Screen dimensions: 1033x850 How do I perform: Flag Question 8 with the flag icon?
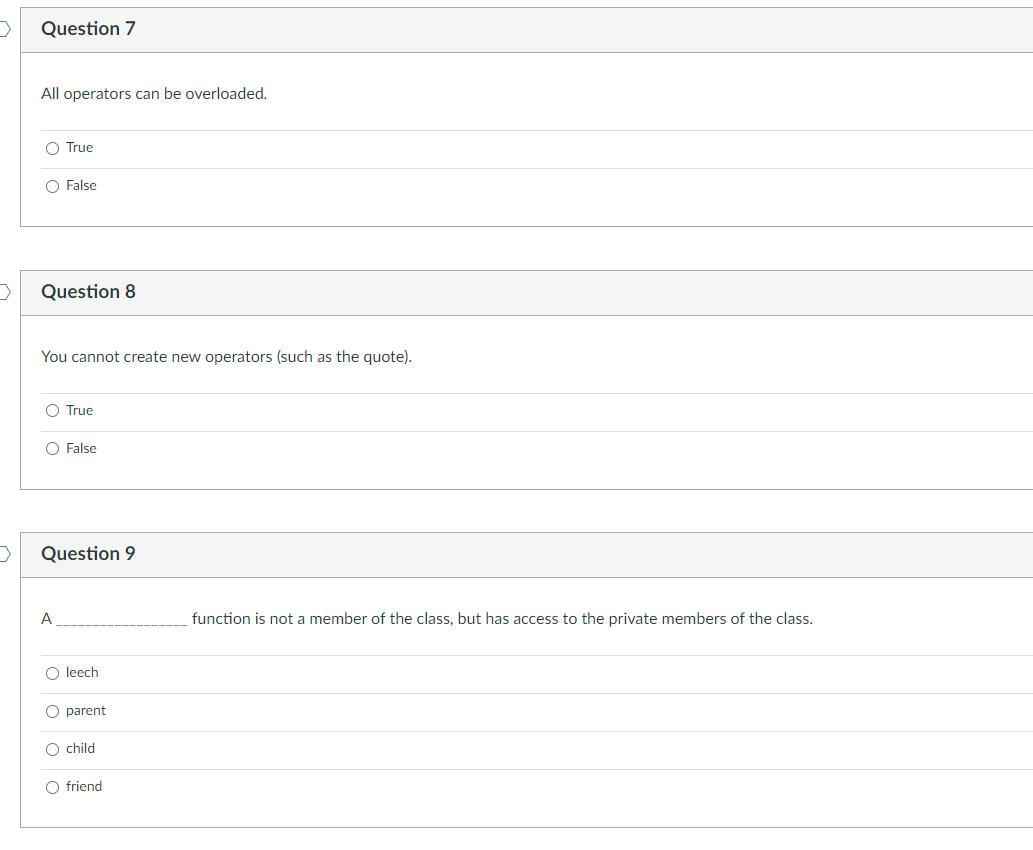click(x=4, y=292)
